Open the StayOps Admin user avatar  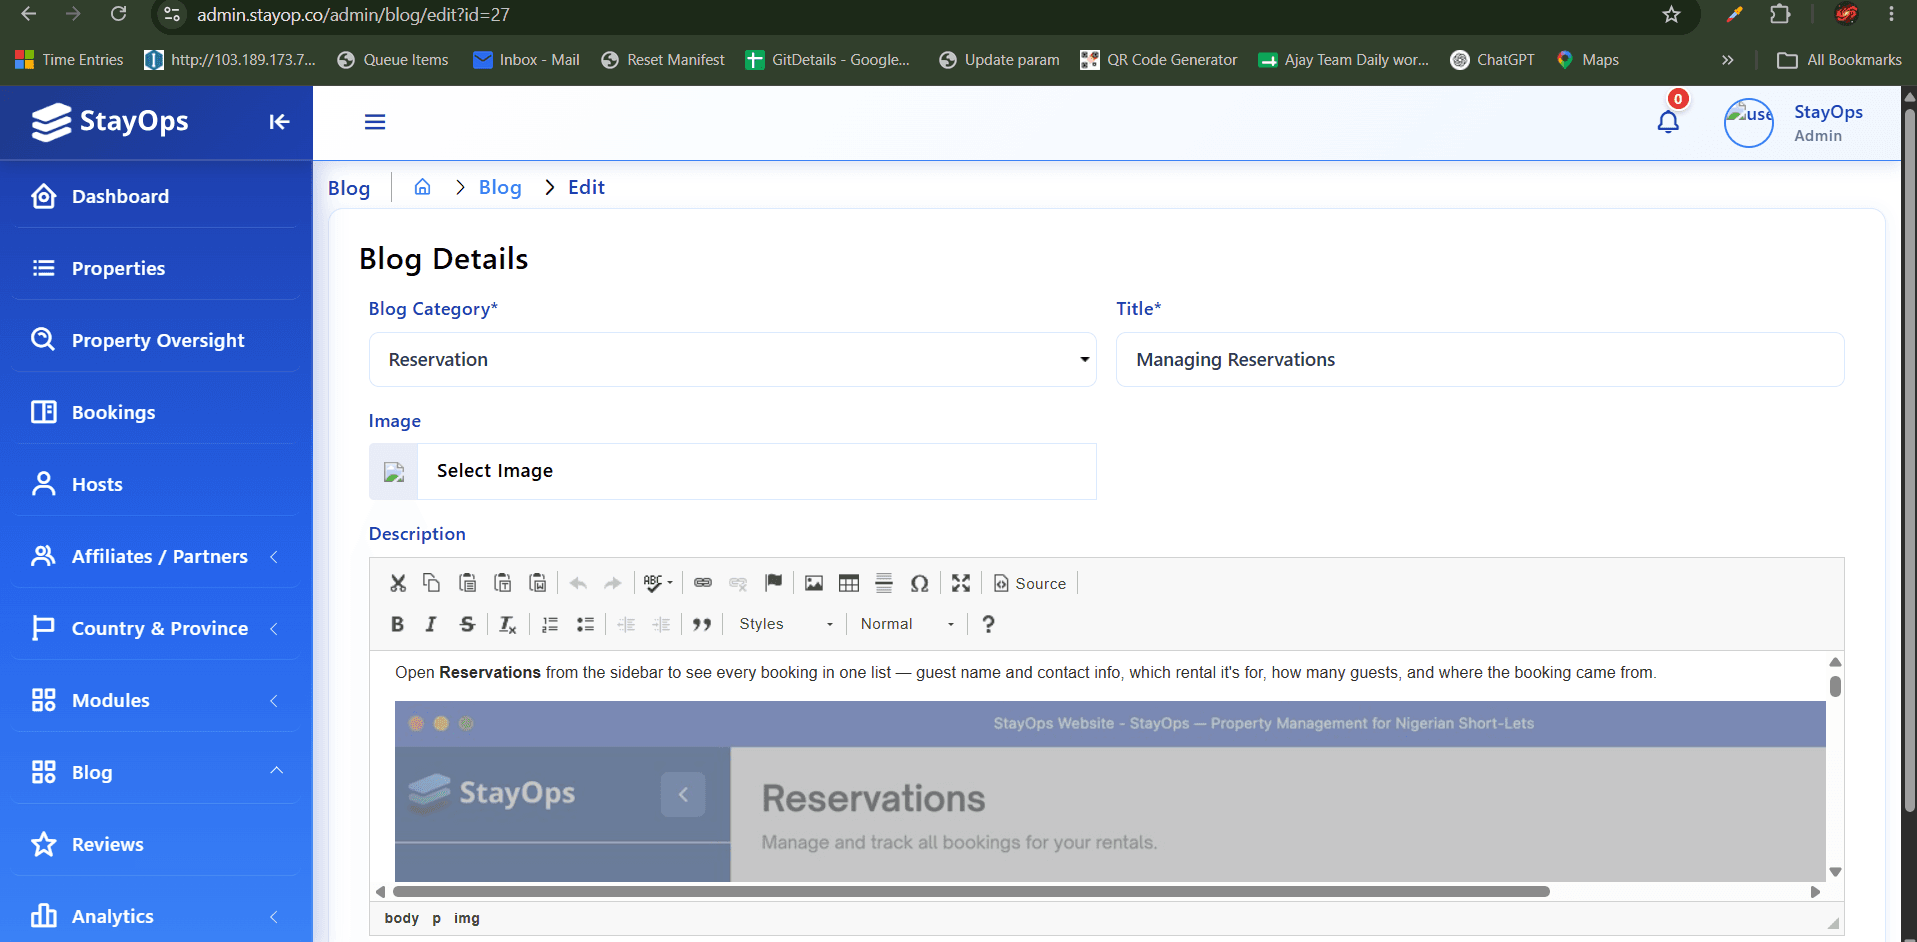pyautogui.click(x=1749, y=123)
